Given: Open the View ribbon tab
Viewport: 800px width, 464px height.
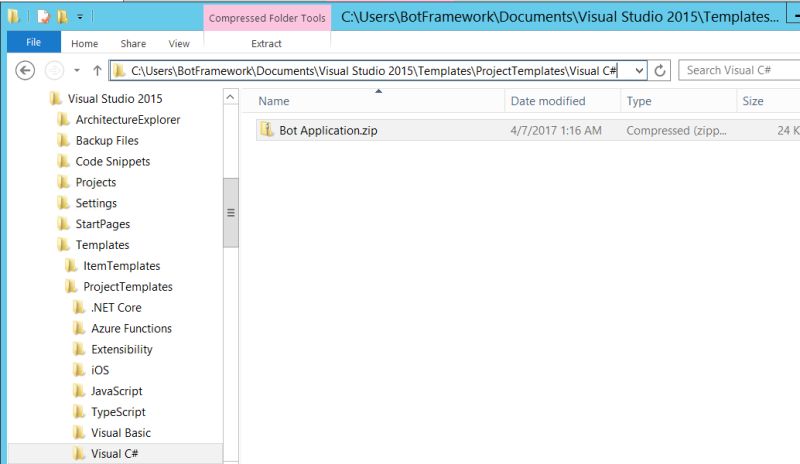Looking at the screenshot, I should coord(179,43).
